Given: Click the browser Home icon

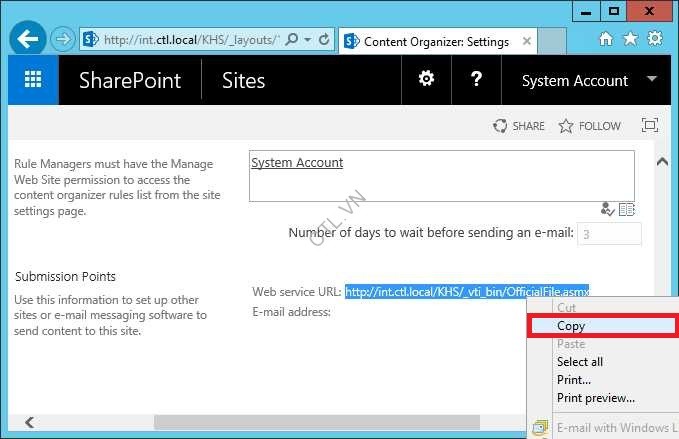Looking at the screenshot, I should pyautogui.click(x=606, y=39).
